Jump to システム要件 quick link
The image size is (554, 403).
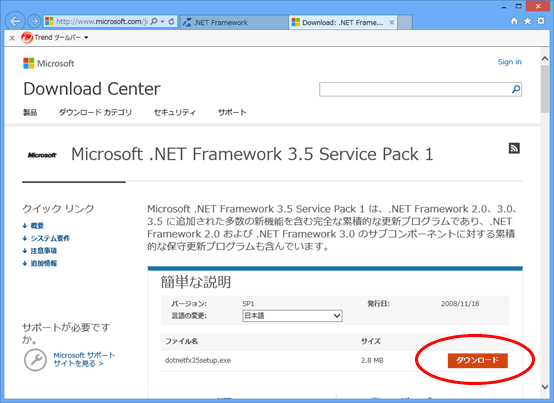50,238
